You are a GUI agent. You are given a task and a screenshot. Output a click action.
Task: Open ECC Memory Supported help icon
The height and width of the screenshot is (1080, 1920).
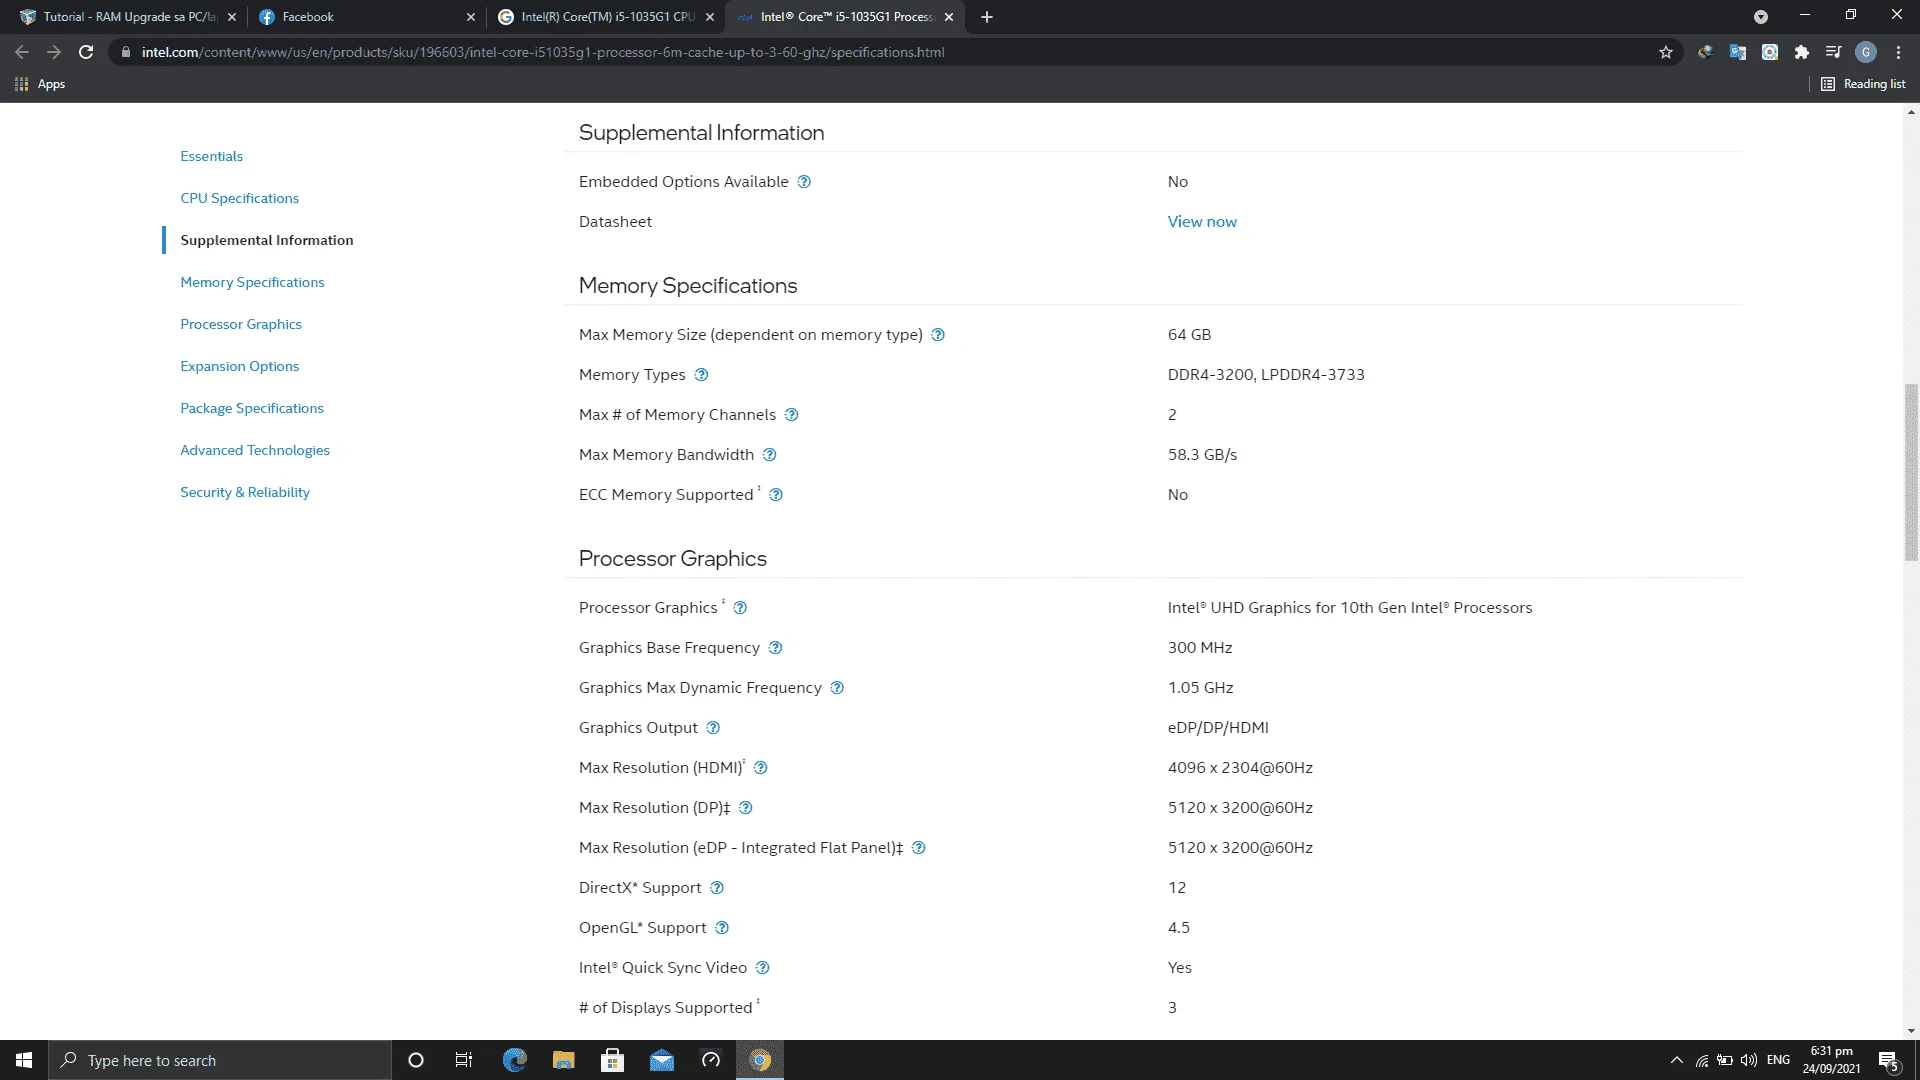click(x=776, y=495)
